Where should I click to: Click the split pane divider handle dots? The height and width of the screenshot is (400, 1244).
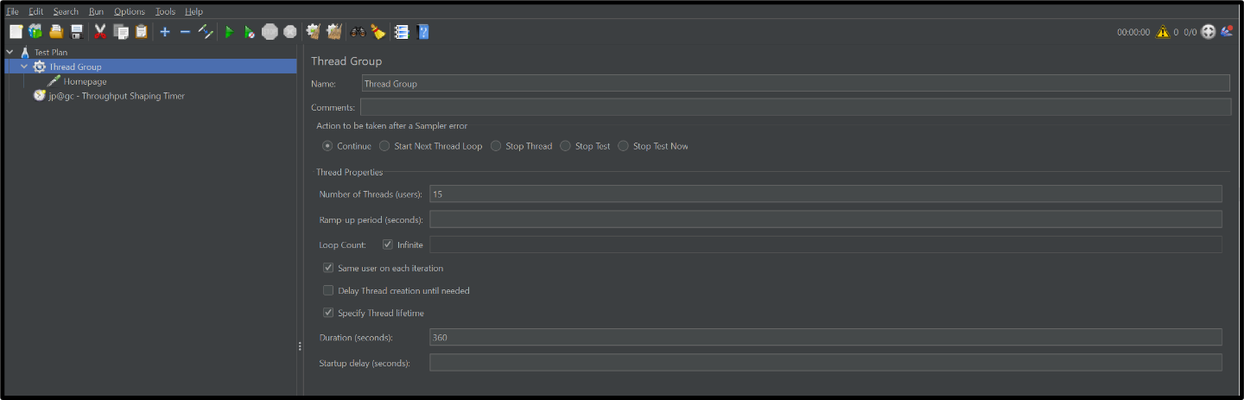point(300,346)
